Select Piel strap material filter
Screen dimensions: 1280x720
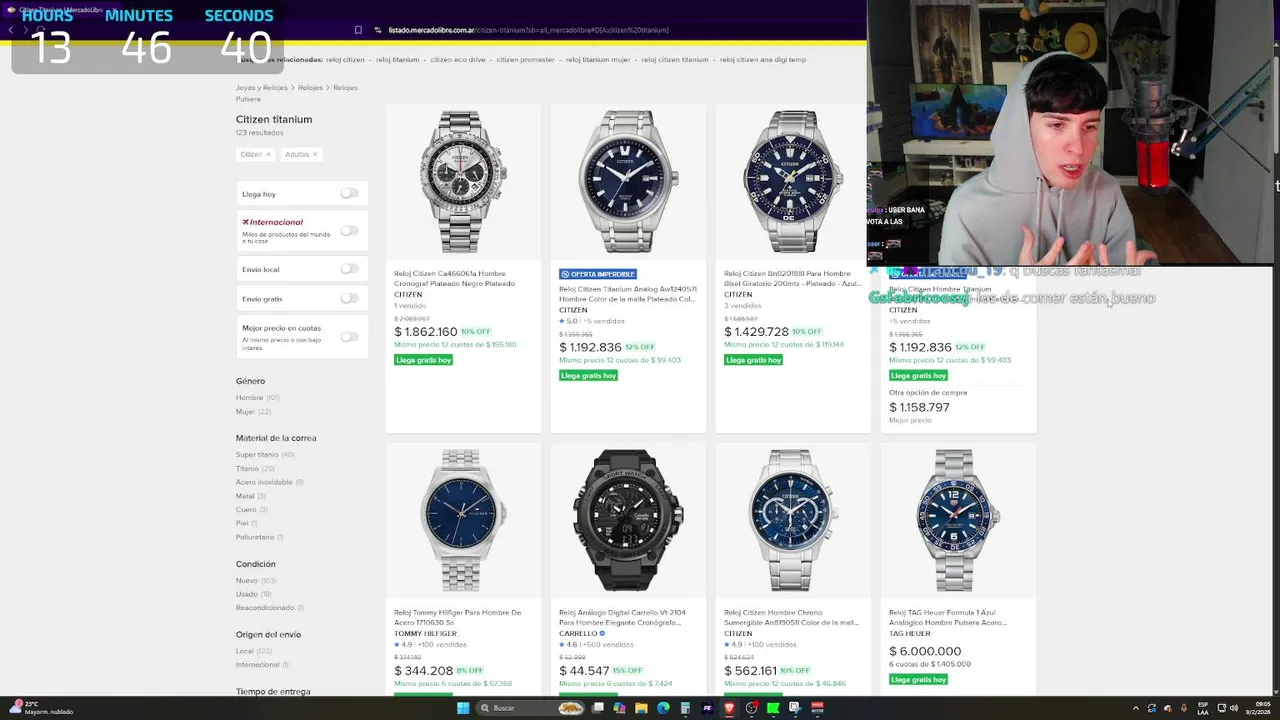(247, 523)
